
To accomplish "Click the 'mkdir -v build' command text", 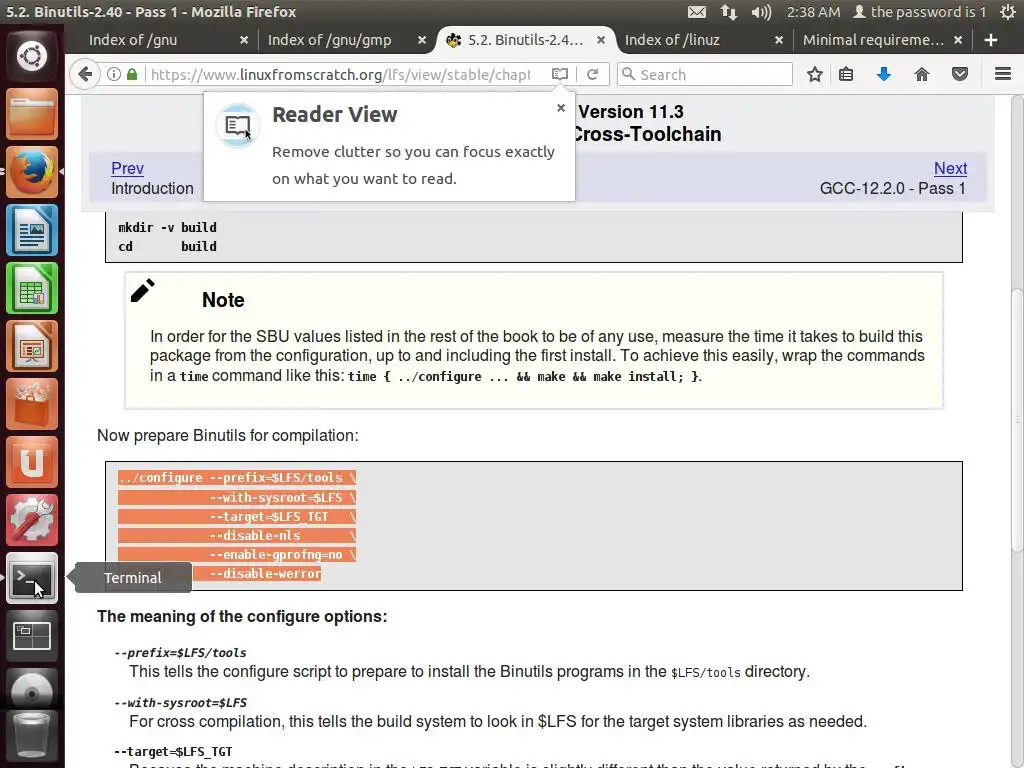I will click(x=167, y=227).
